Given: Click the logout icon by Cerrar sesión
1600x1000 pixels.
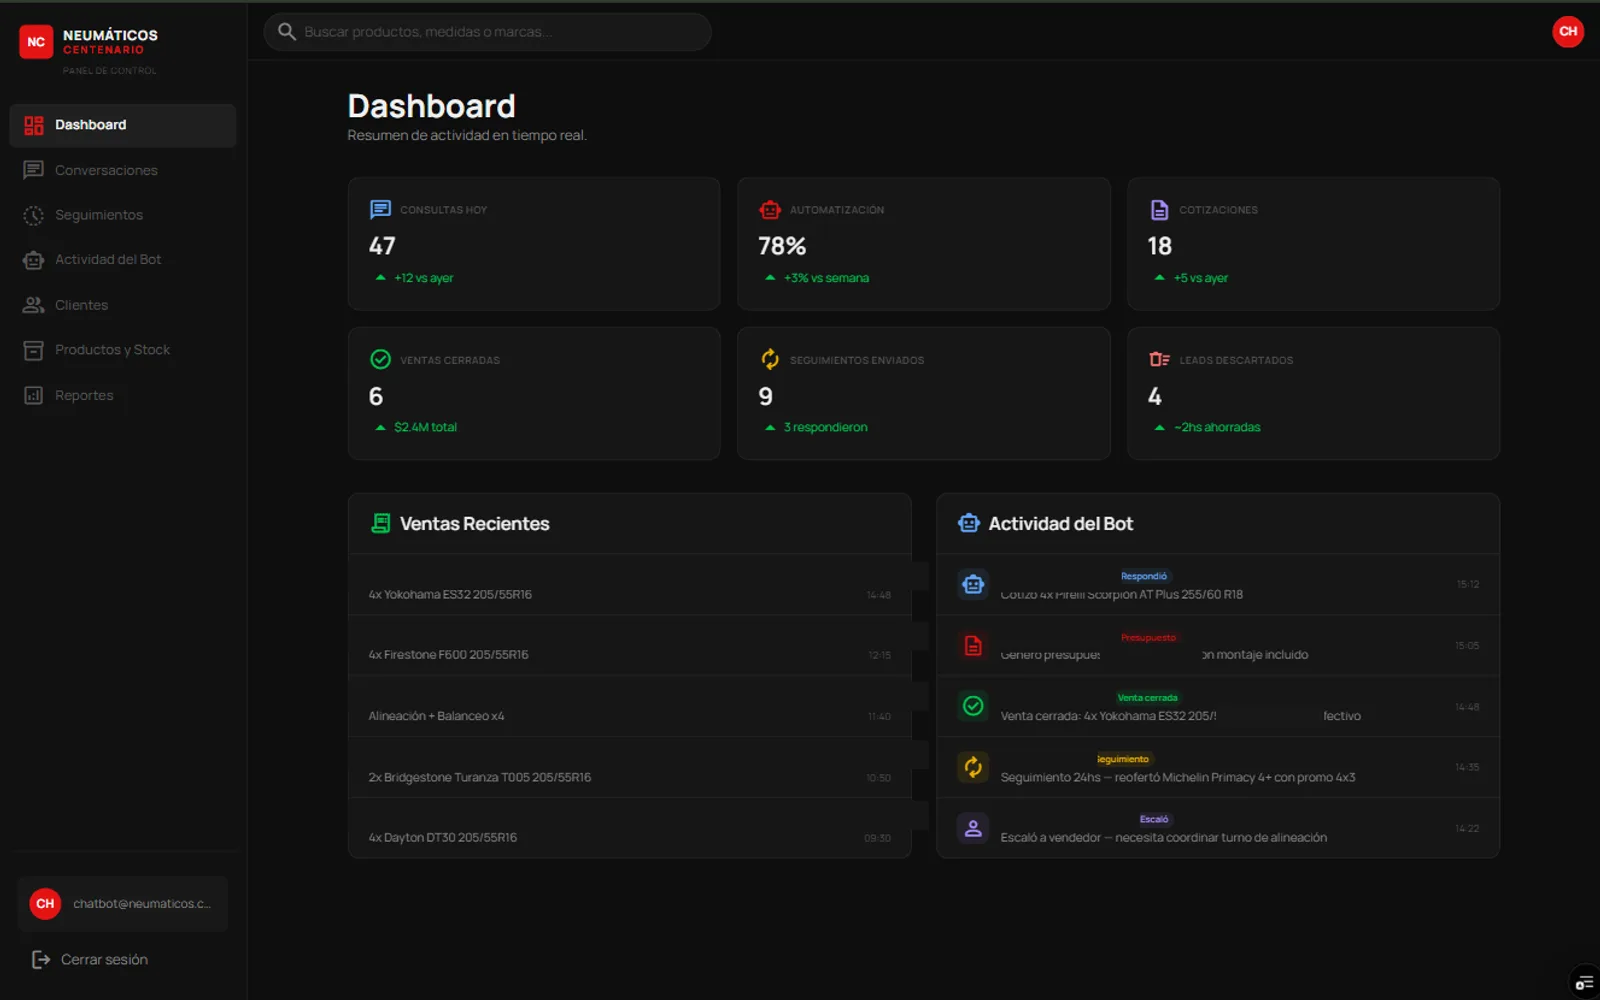Looking at the screenshot, I should [41, 959].
